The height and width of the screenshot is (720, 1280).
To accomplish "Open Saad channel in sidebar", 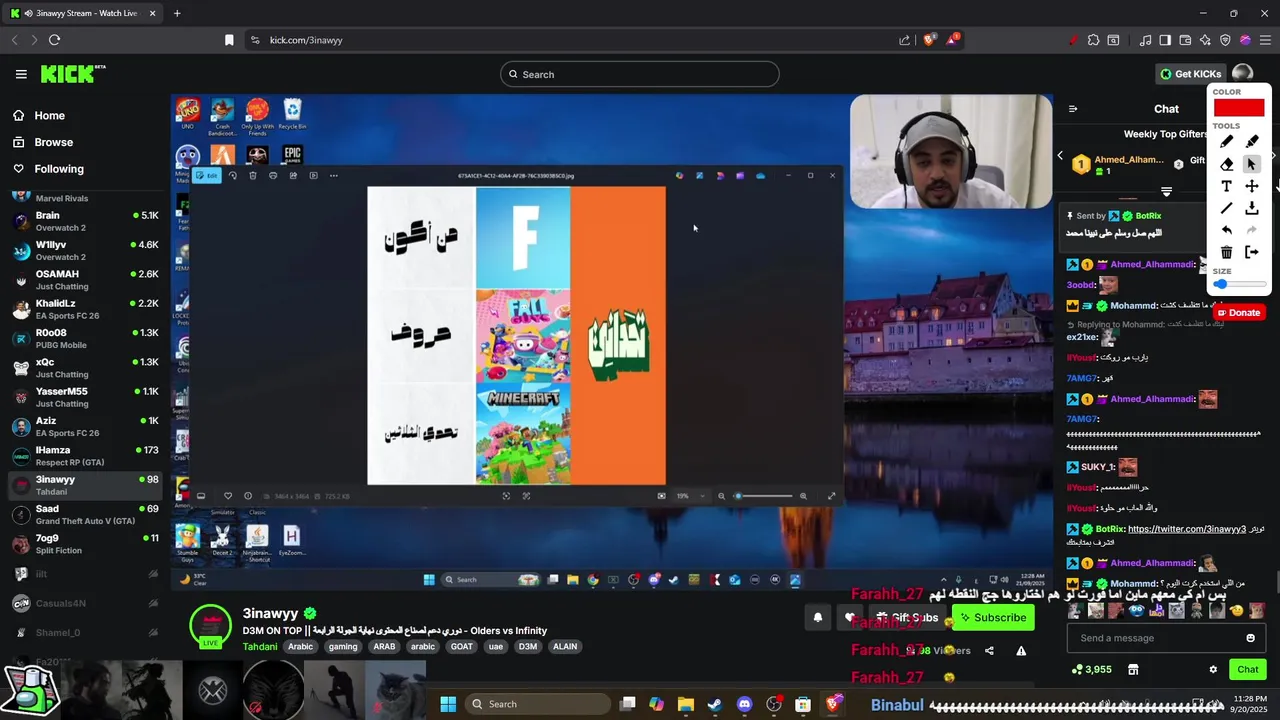I will pyautogui.click(x=85, y=515).
